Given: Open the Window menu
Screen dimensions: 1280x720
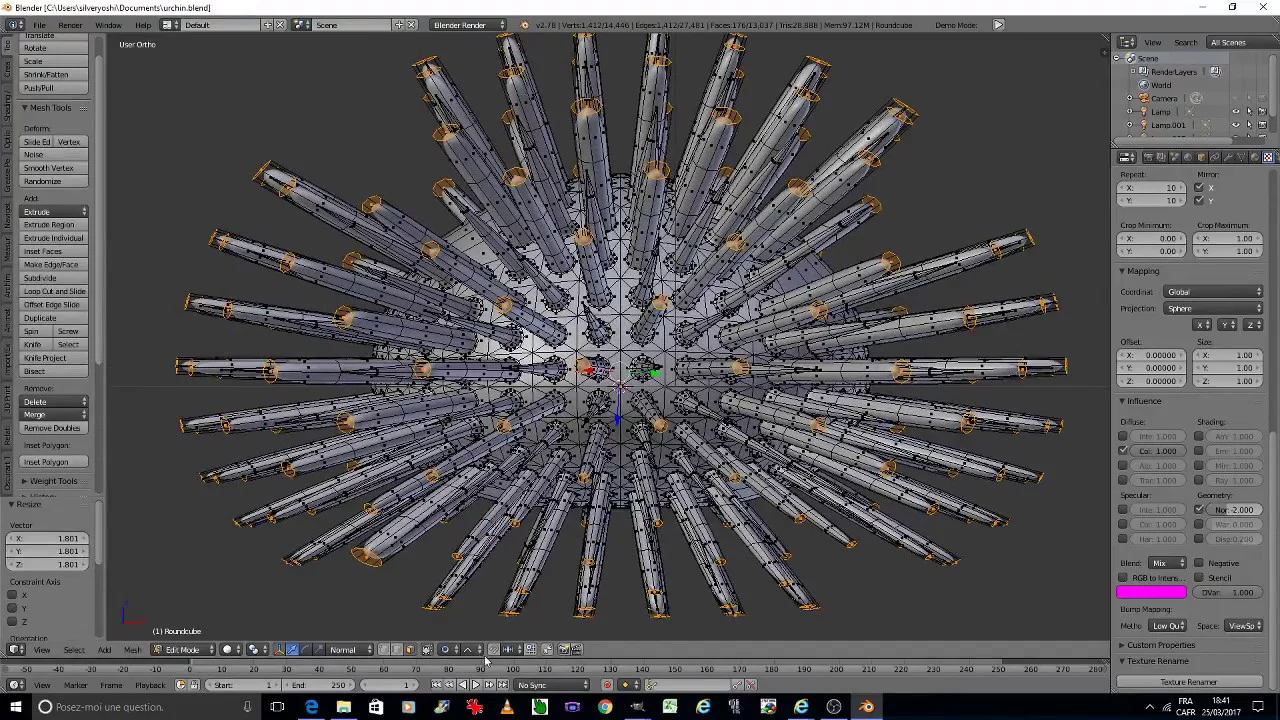Looking at the screenshot, I should coord(108,24).
